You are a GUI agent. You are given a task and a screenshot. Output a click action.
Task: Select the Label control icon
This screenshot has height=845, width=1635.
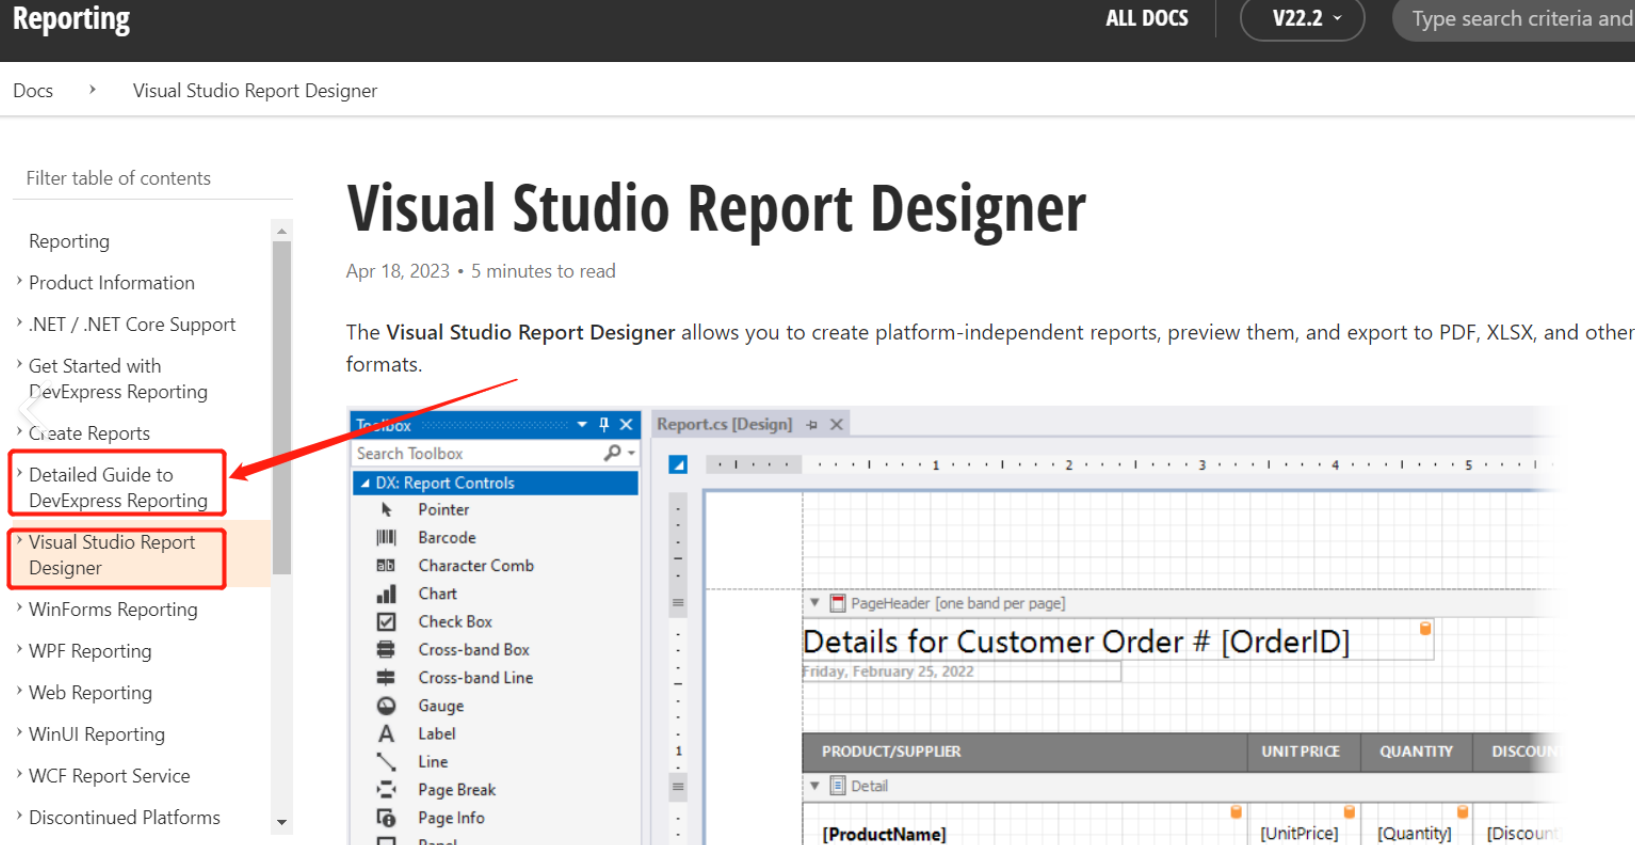[386, 734]
